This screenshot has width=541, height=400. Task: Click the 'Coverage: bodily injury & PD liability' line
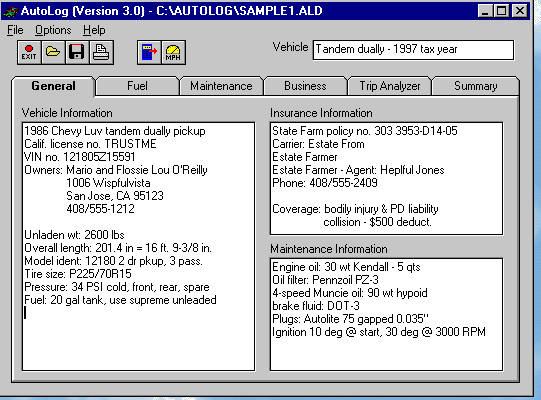click(x=355, y=209)
